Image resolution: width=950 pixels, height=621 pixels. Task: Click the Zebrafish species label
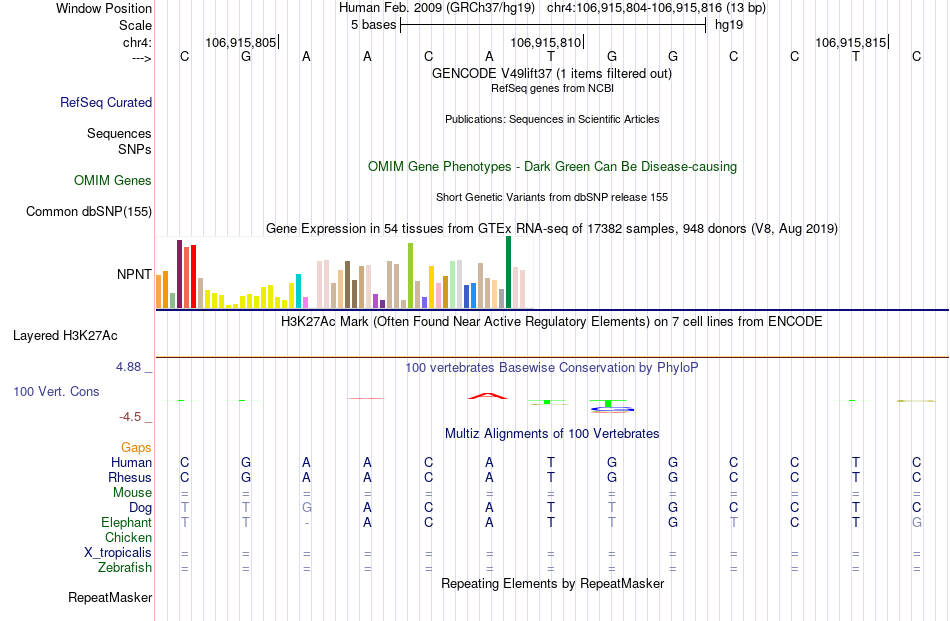125,568
